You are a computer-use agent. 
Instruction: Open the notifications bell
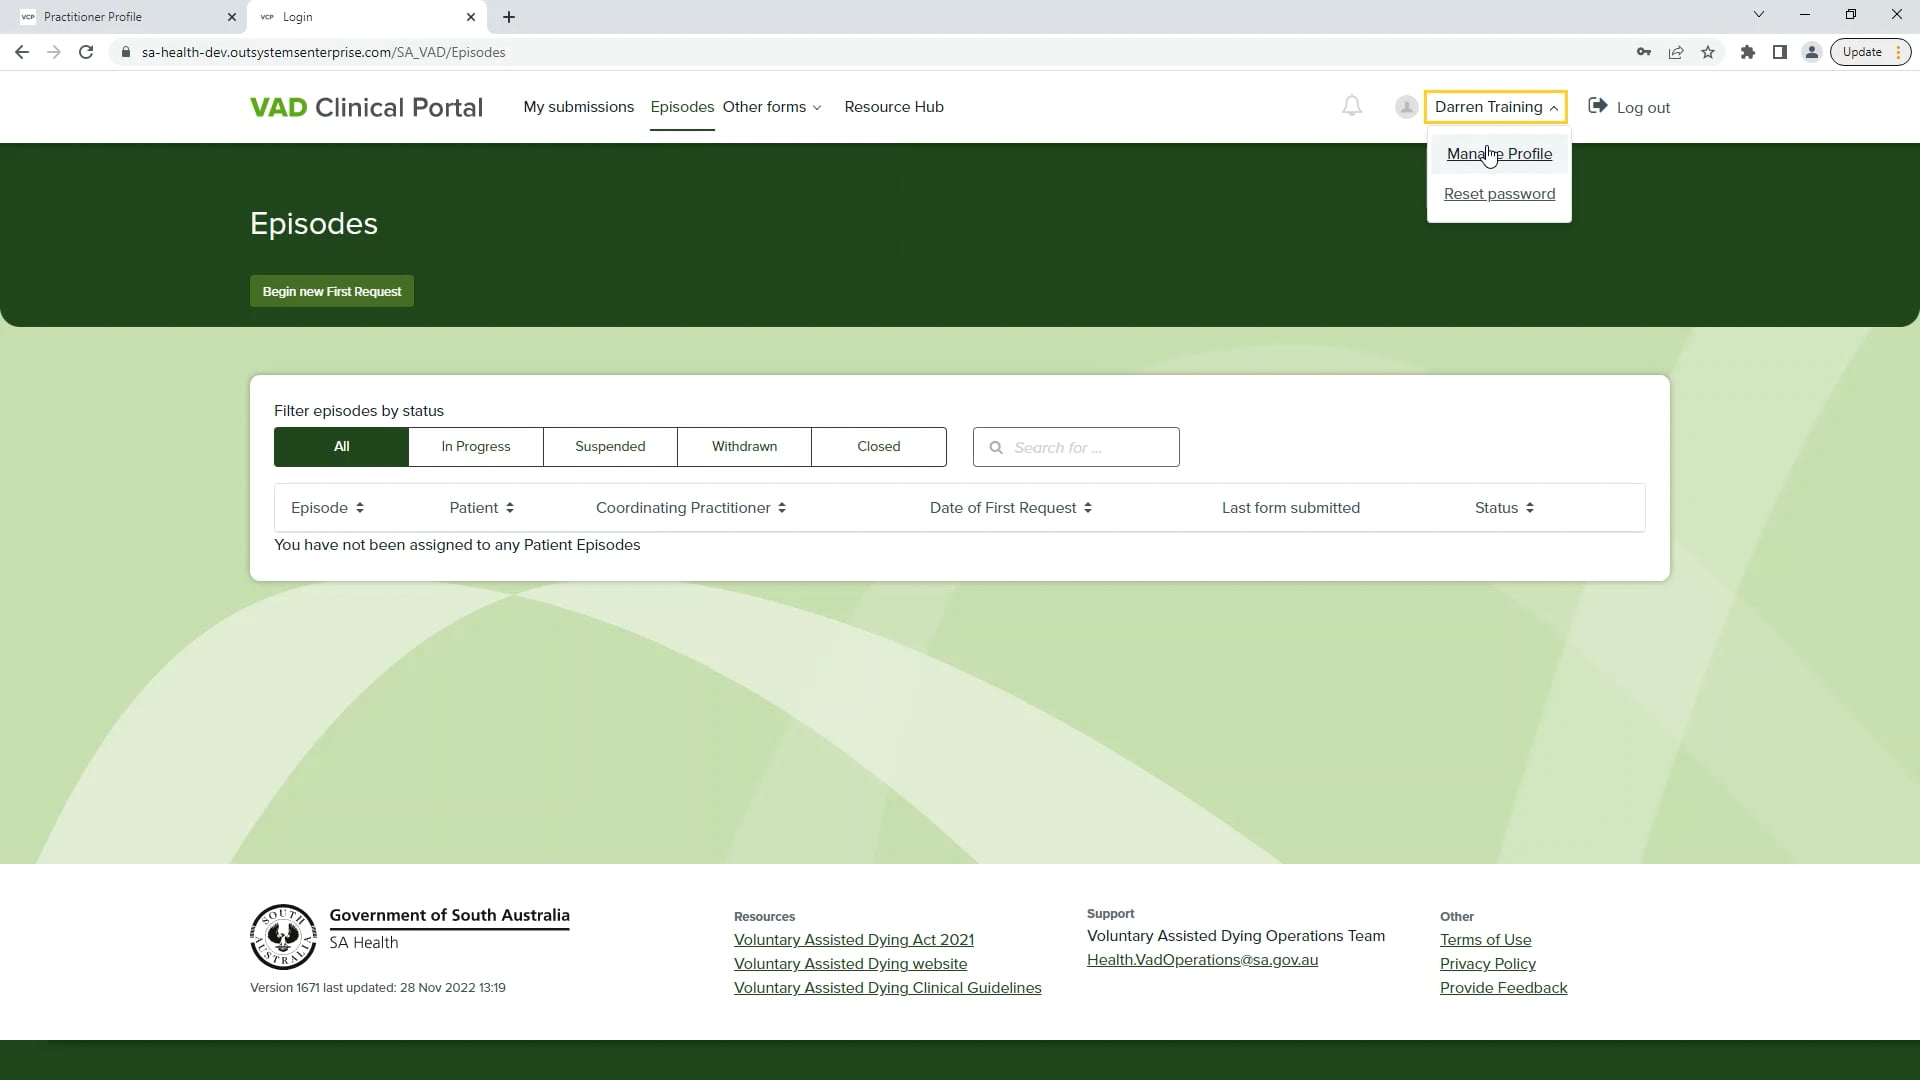click(1351, 106)
